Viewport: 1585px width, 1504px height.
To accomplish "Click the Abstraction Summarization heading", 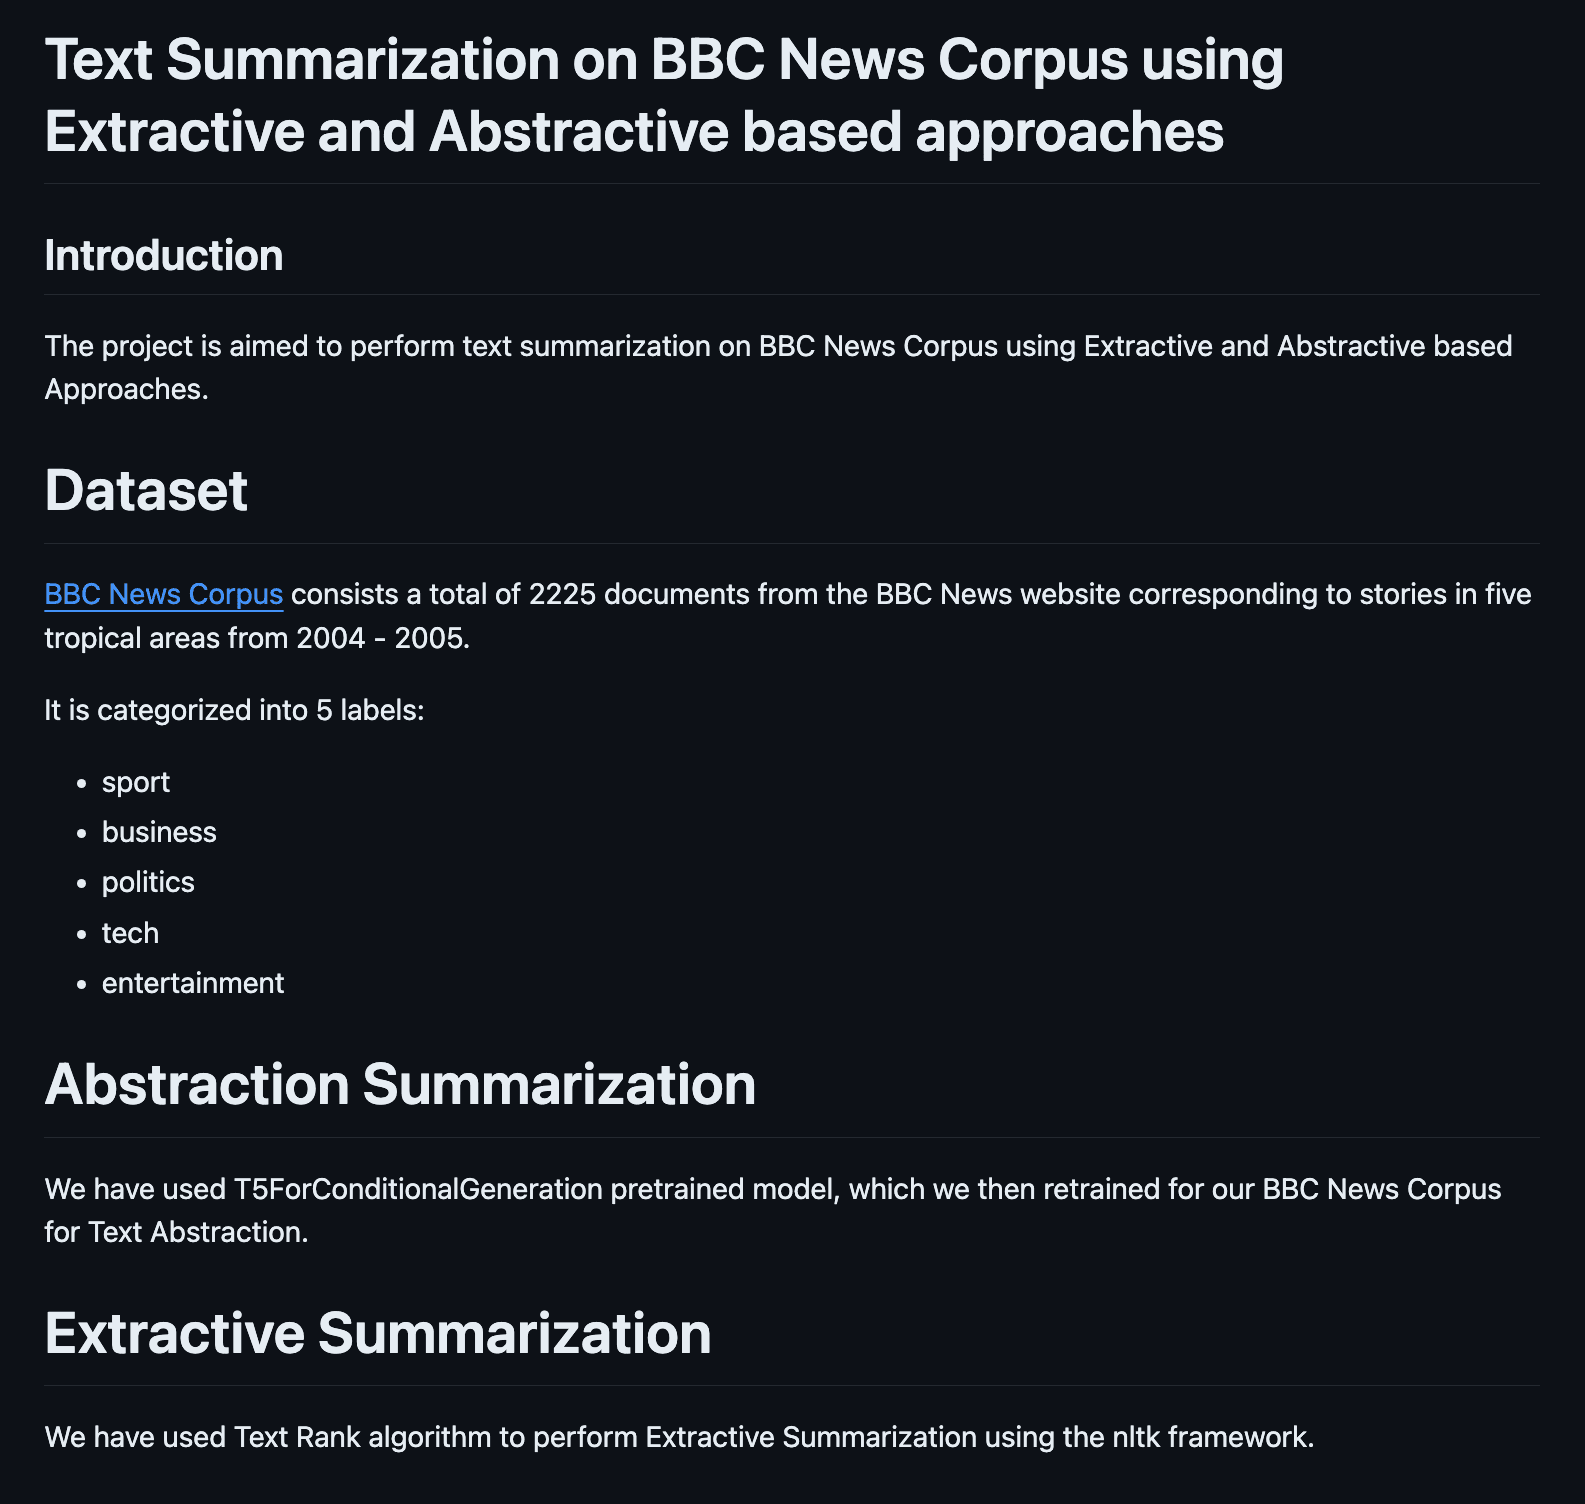I will point(400,1084).
